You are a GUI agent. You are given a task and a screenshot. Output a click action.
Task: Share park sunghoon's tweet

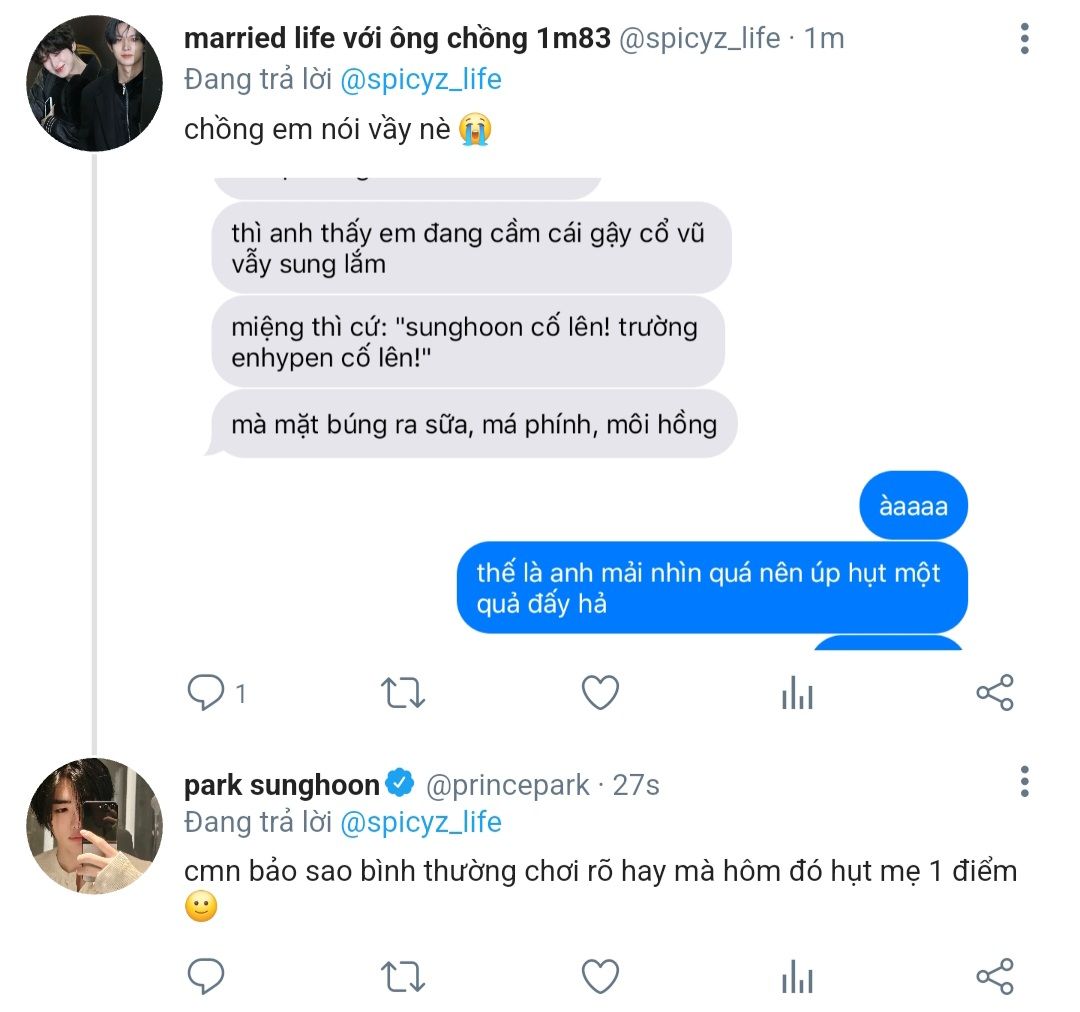(994, 976)
